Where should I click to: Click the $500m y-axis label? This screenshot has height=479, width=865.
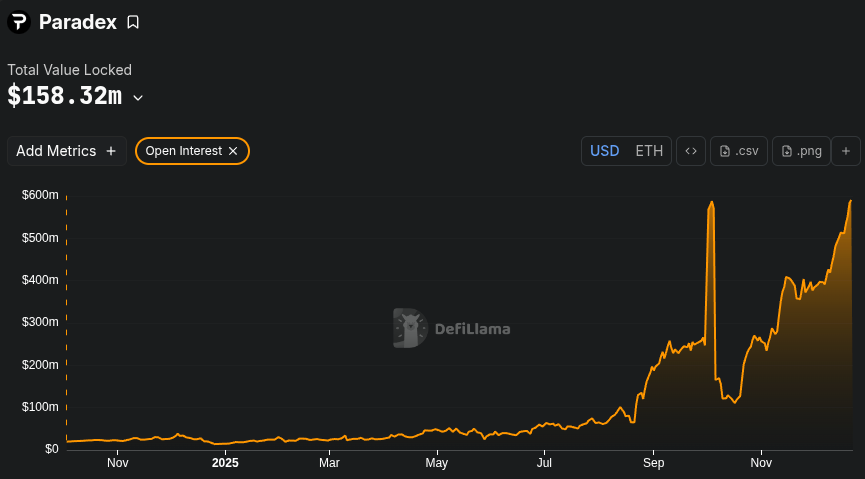[40, 238]
